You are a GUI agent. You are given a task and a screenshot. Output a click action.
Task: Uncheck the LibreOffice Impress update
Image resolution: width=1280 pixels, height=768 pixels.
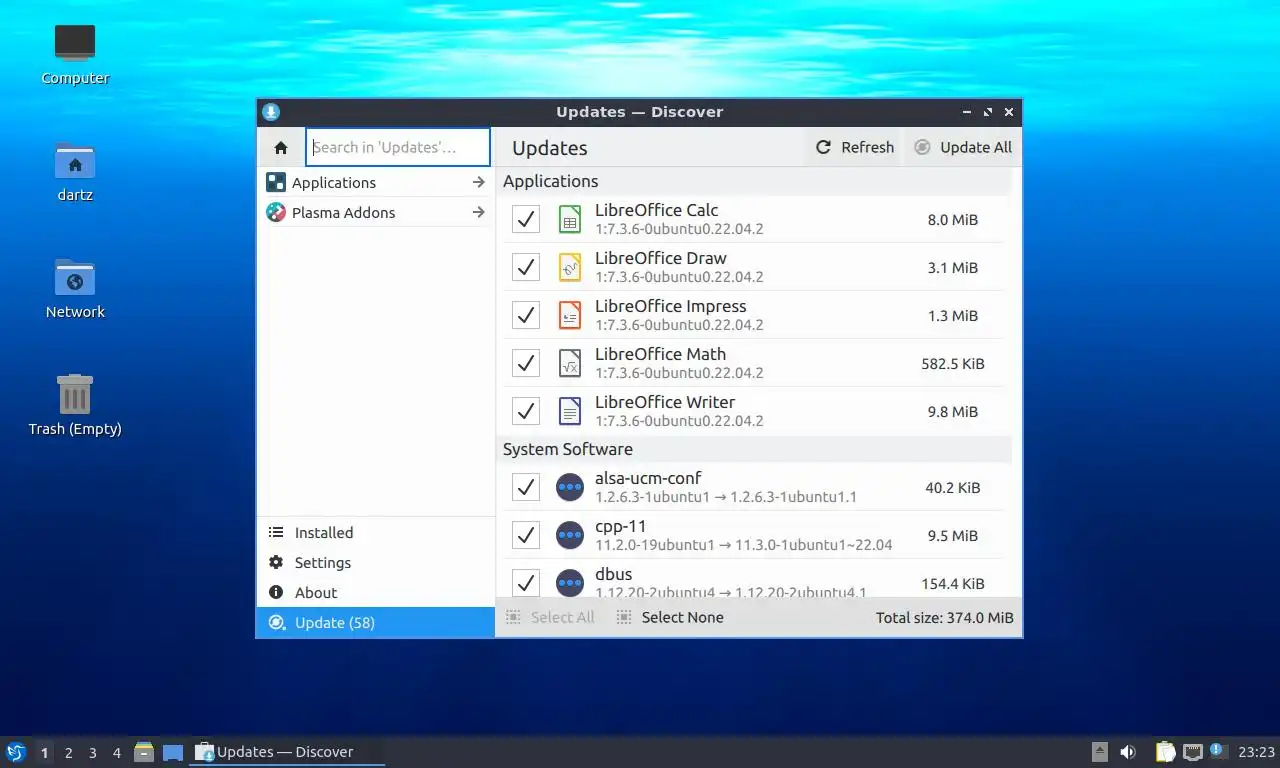[x=526, y=315]
